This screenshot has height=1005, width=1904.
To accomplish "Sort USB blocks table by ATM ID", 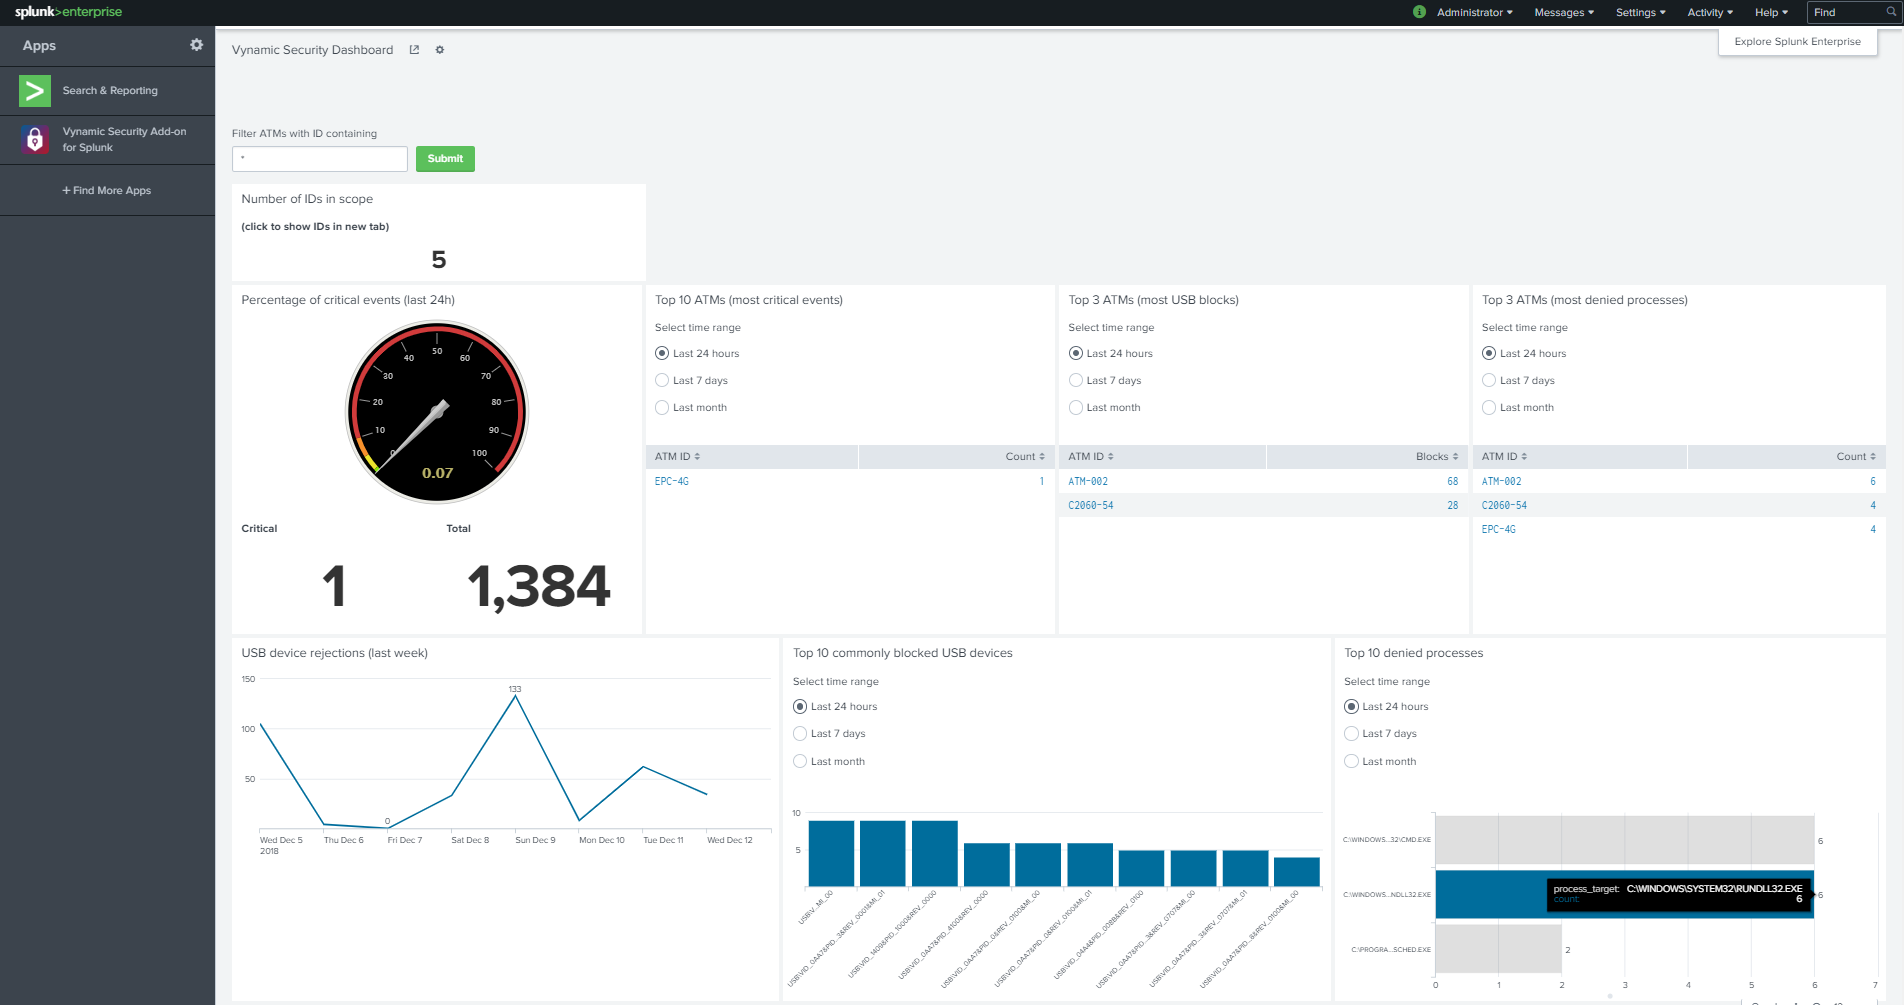I will point(1091,456).
